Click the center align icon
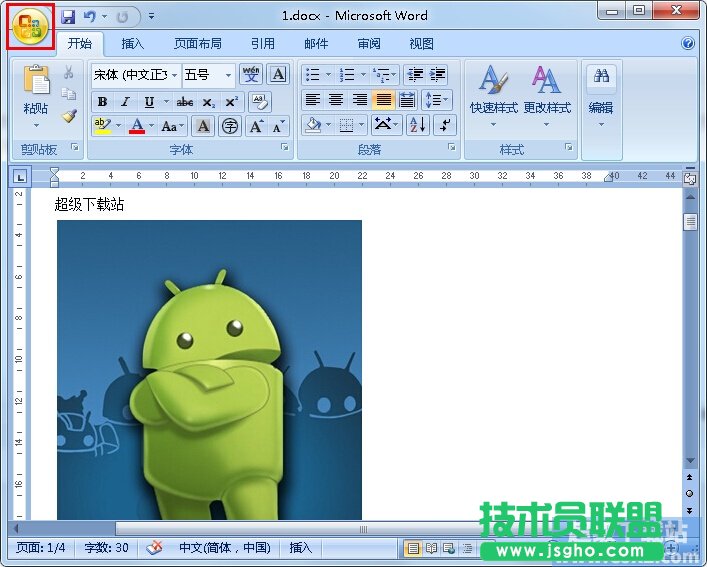The height and width of the screenshot is (567, 707). click(336, 100)
